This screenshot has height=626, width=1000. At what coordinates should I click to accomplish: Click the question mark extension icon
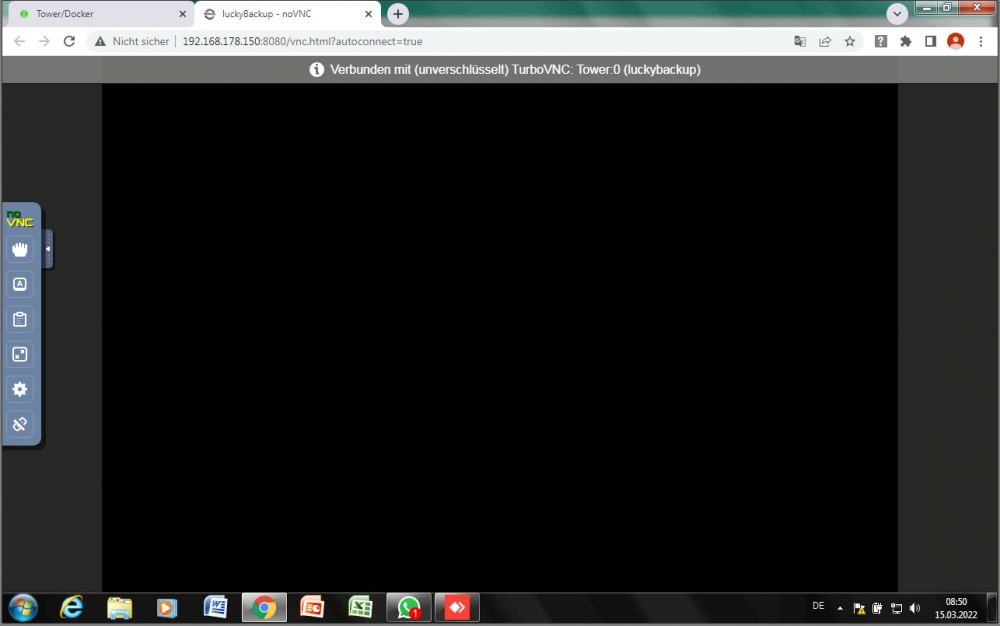(881, 41)
